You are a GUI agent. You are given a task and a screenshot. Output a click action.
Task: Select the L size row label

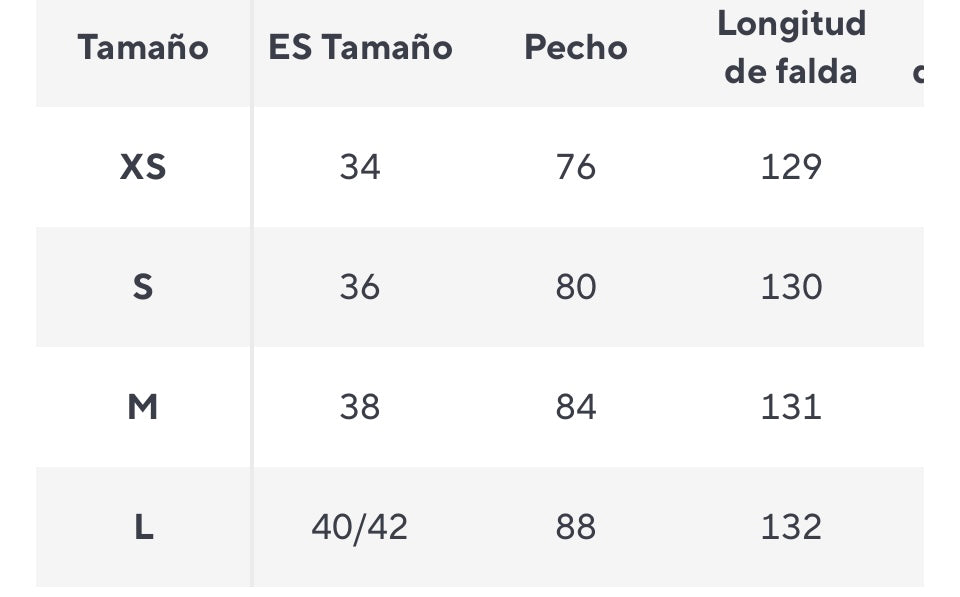[143, 527]
